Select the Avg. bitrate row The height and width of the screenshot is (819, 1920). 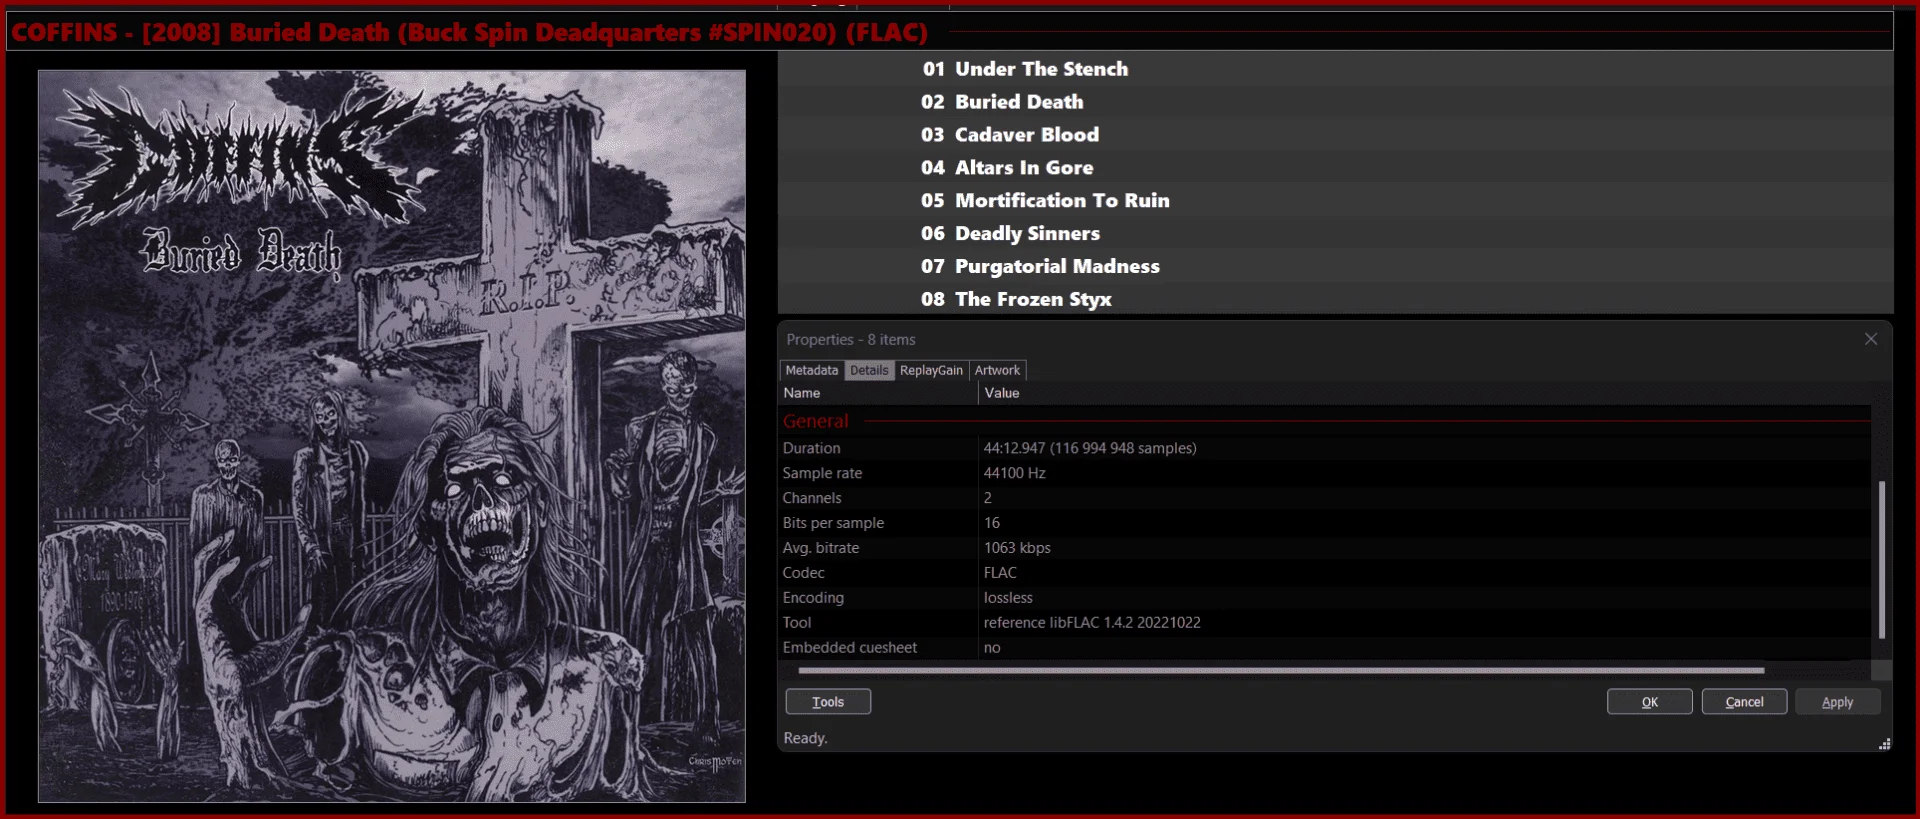pos(1325,548)
